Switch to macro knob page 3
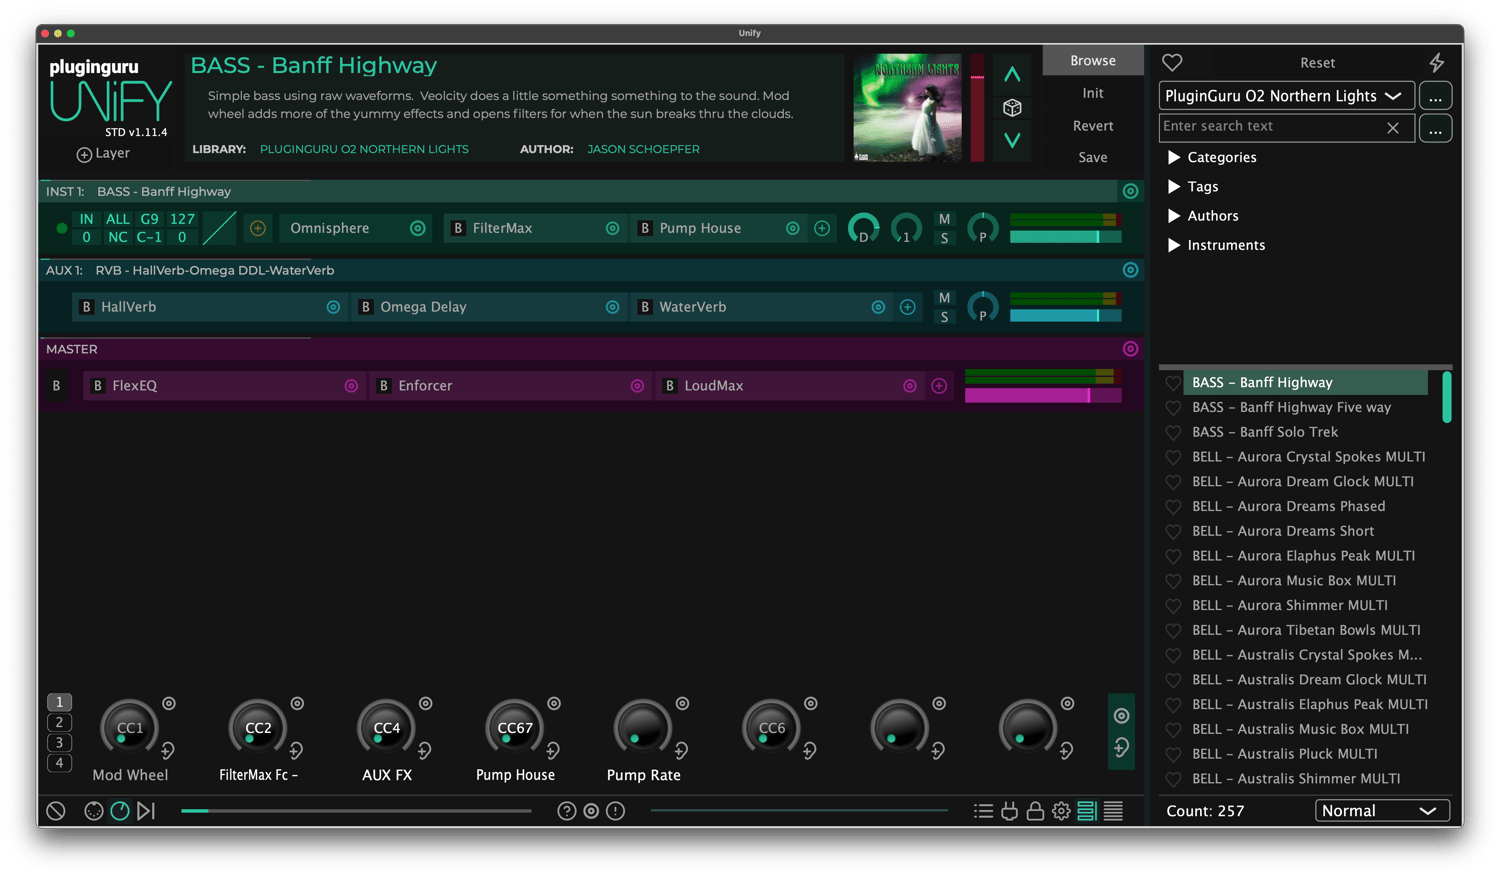Screen dimensions: 1500x876 click(x=59, y=743)
